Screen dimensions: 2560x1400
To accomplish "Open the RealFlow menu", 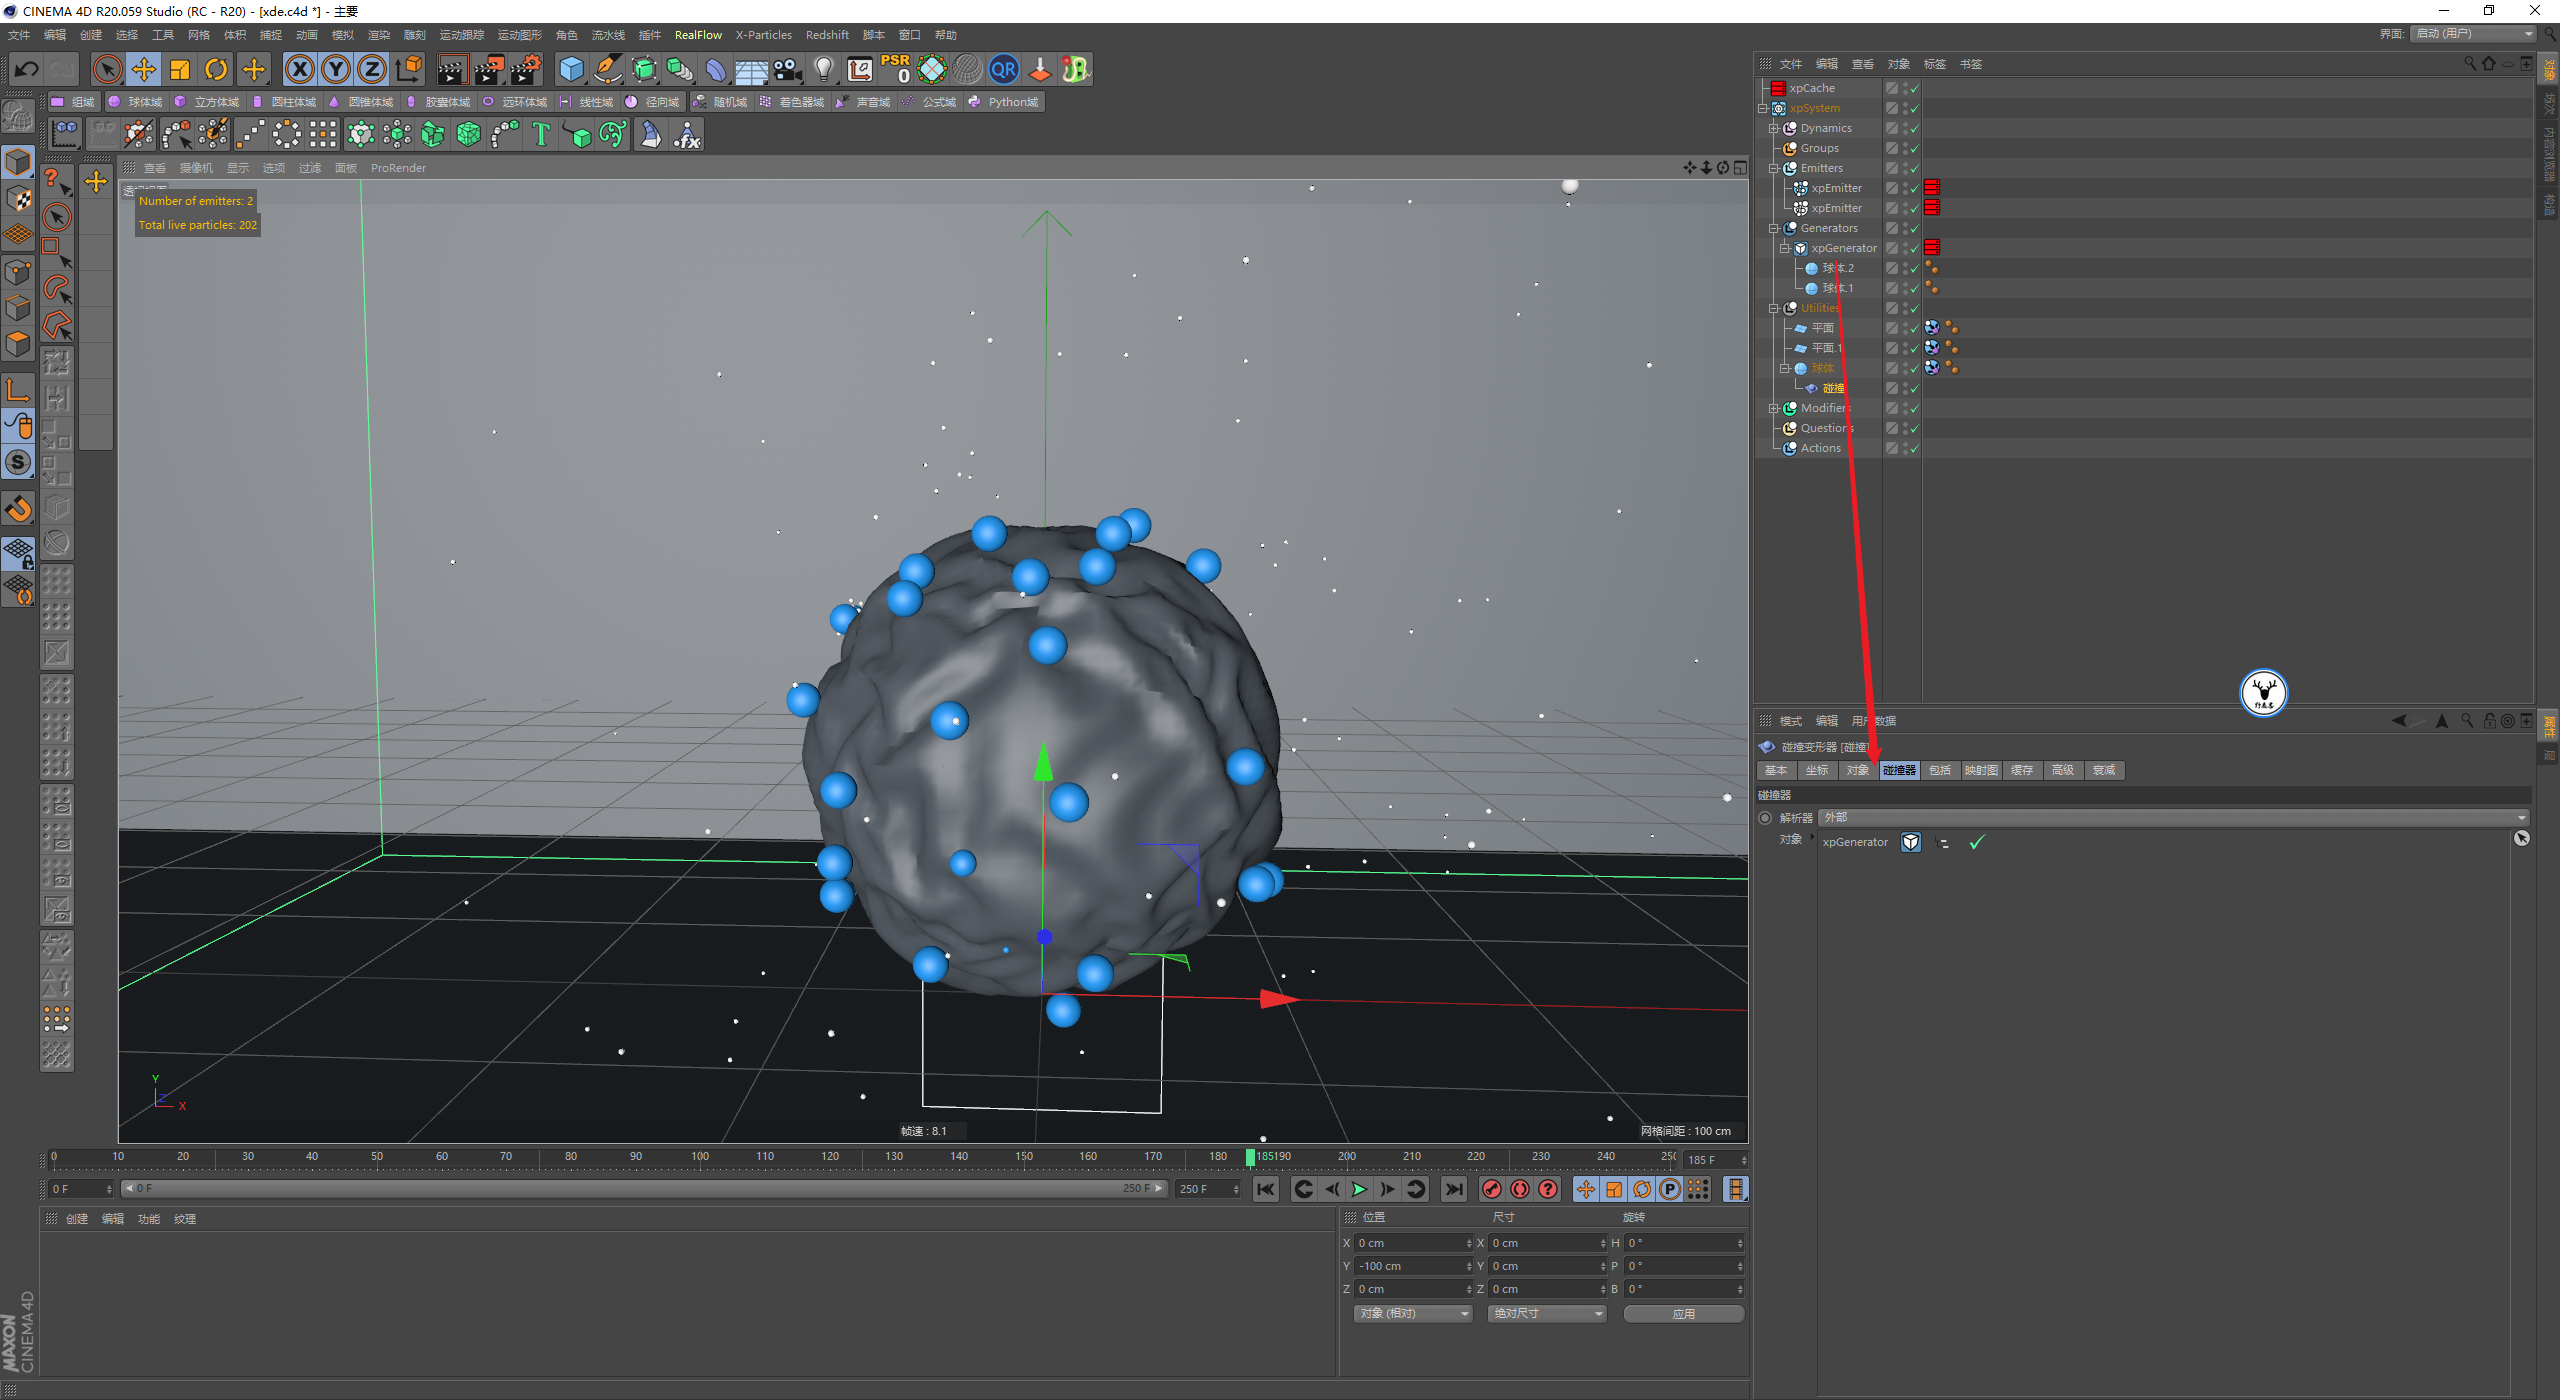I will click(697, 35).
